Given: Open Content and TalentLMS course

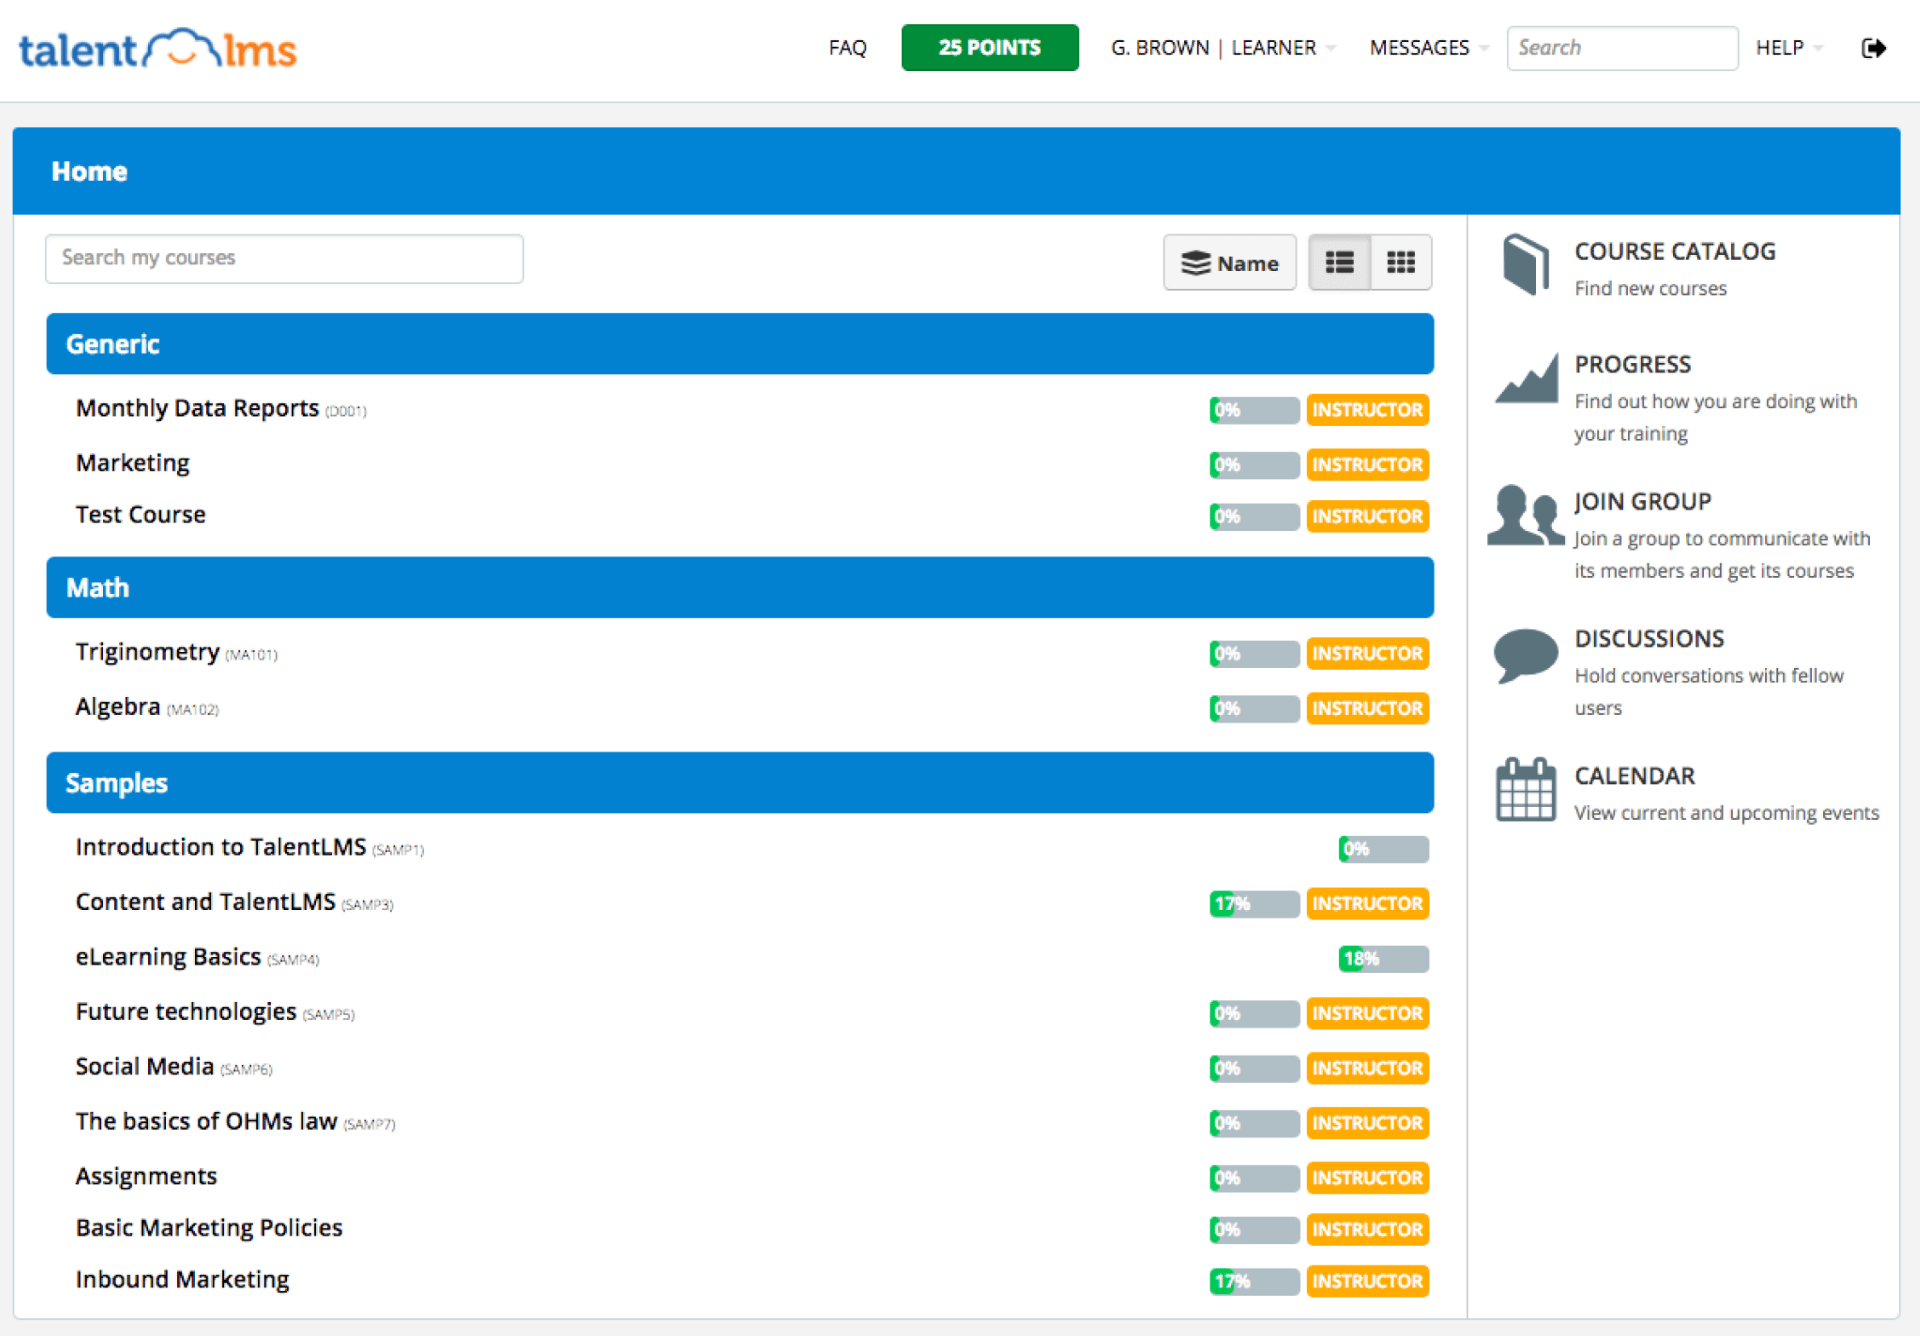Looking at the screenshot, I should 205,902.
